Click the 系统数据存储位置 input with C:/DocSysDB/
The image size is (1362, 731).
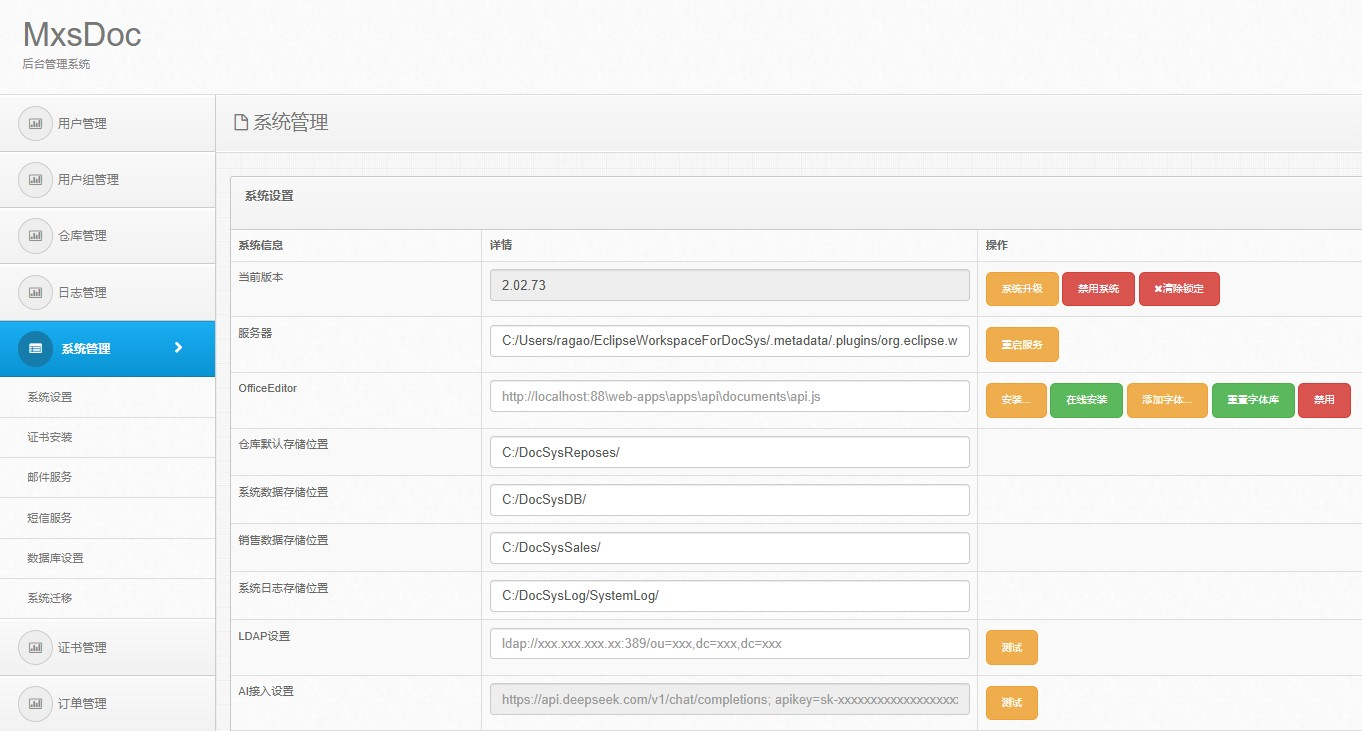pyautogui.click(x=730, y=500)
